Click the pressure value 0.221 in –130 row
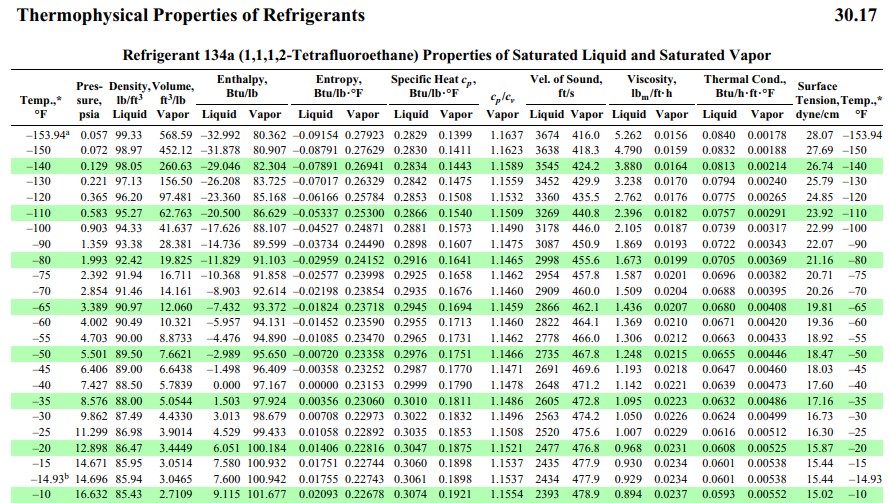The height and width of the screenshot is (503, 889). [x=93, y=181]
